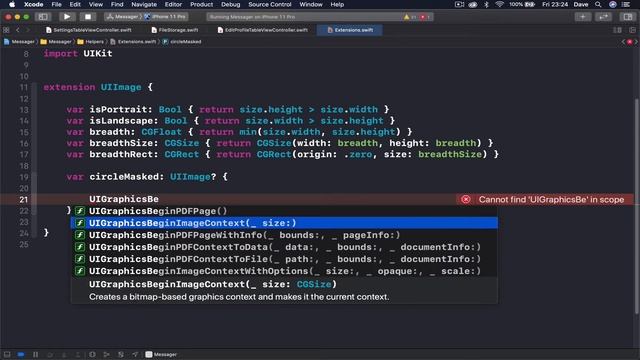Screen dimensions: 640x360
Task: Open the Editor menu
Action: pyautogui.click(x=173, y=4)
